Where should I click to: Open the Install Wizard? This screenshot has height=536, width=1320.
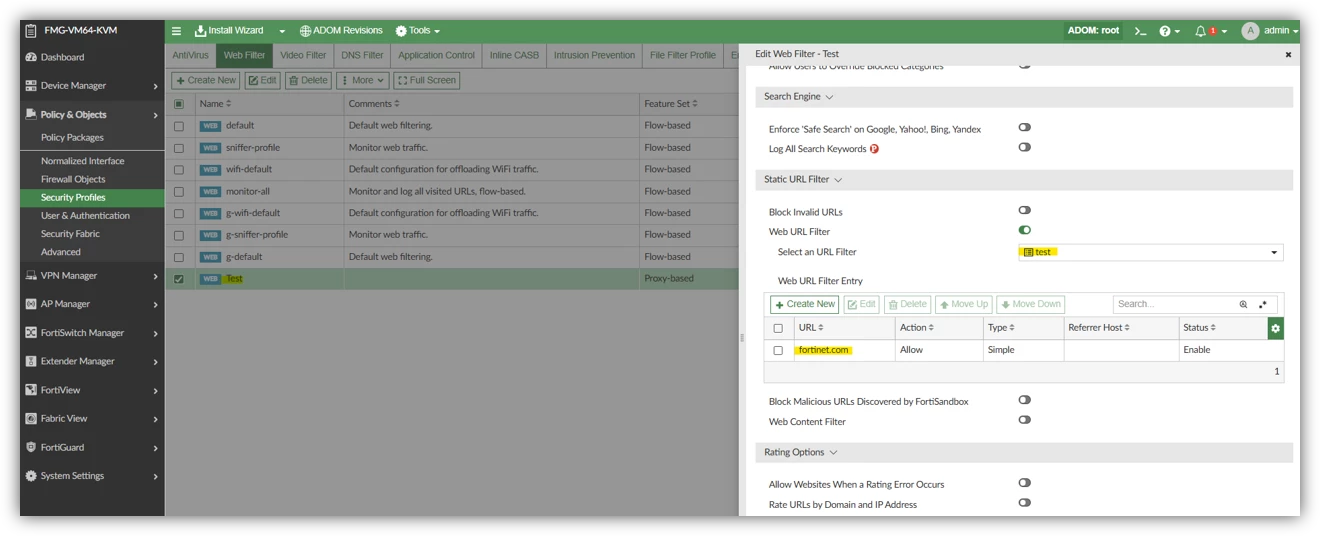[x=229, y=31]
